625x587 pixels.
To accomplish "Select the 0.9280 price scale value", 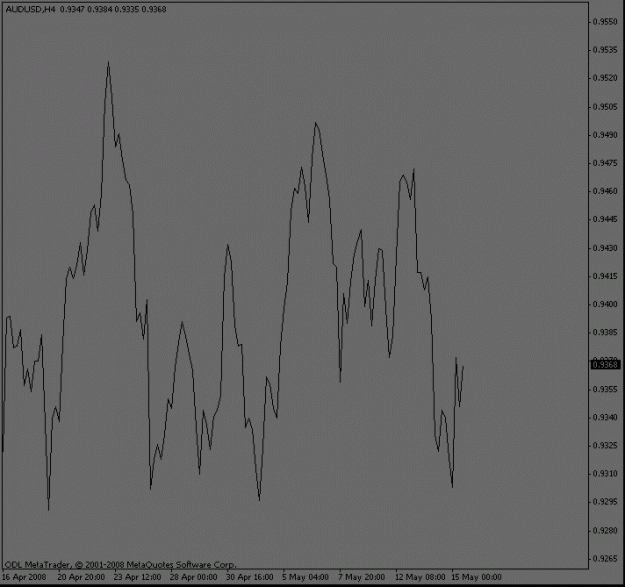I will [x=605, y=531].
